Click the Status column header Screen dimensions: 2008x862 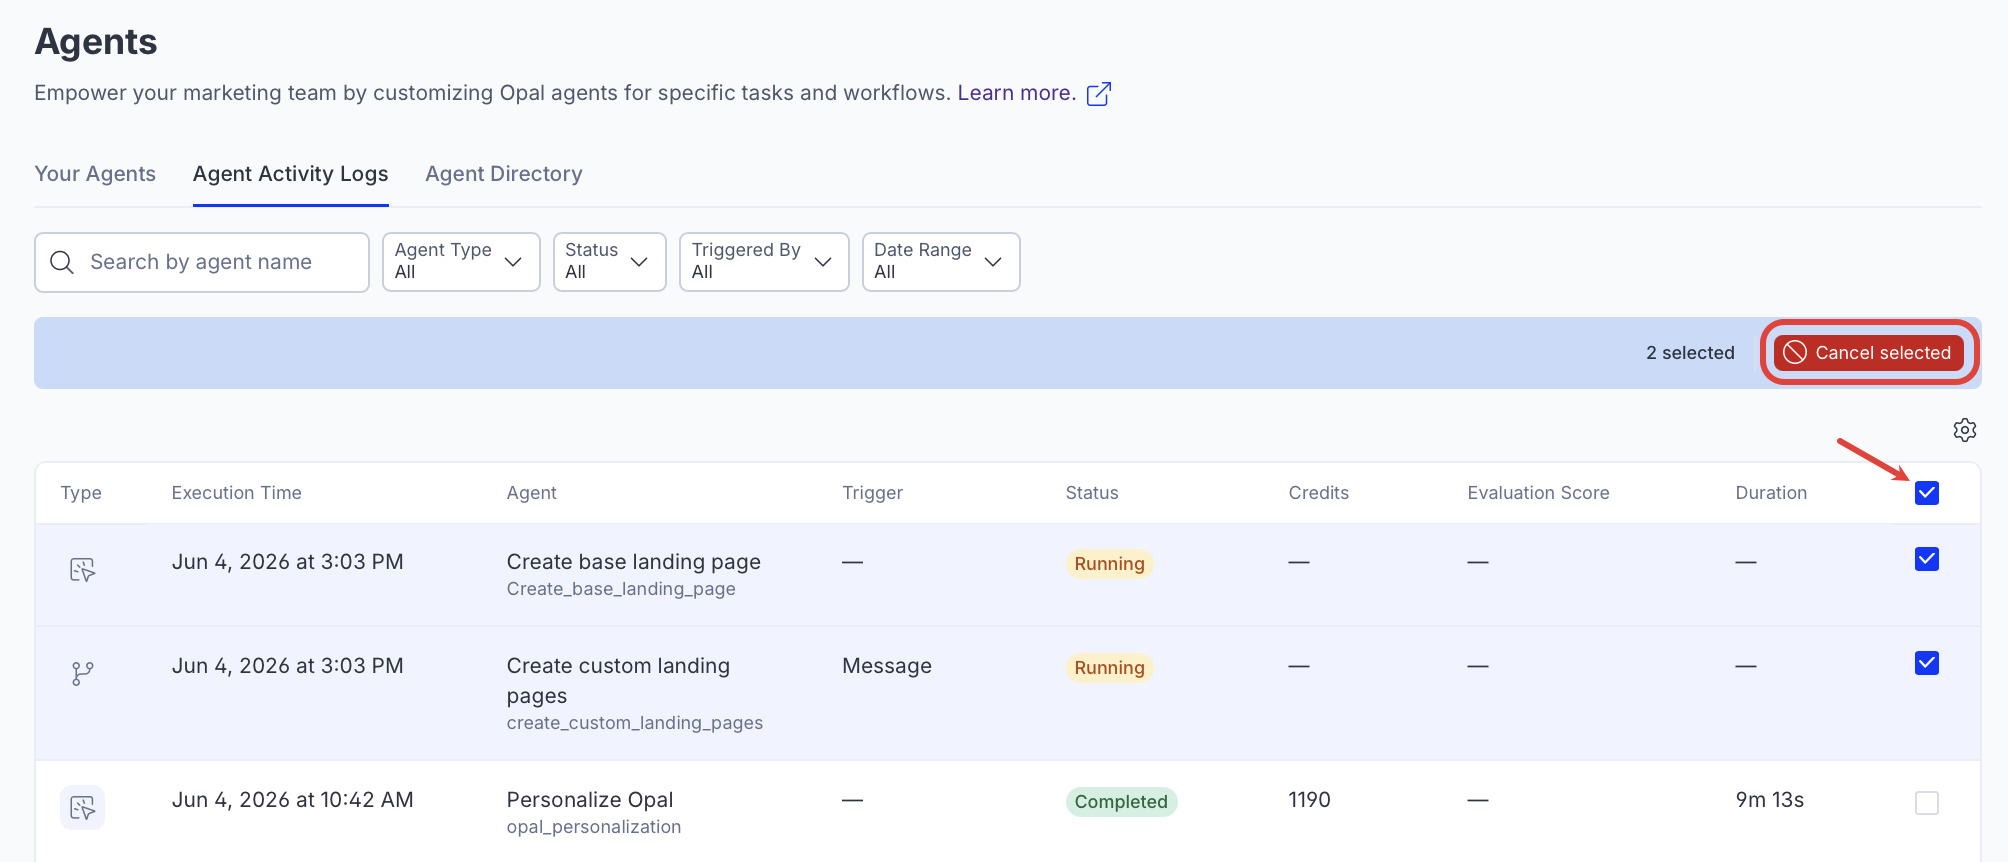point(1092,493)
